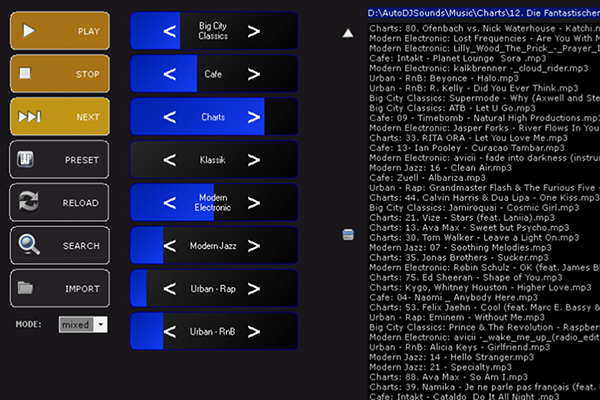Click the magnifying glass search icon
This screenshot has height=400, width=600.
coord(29,245)
